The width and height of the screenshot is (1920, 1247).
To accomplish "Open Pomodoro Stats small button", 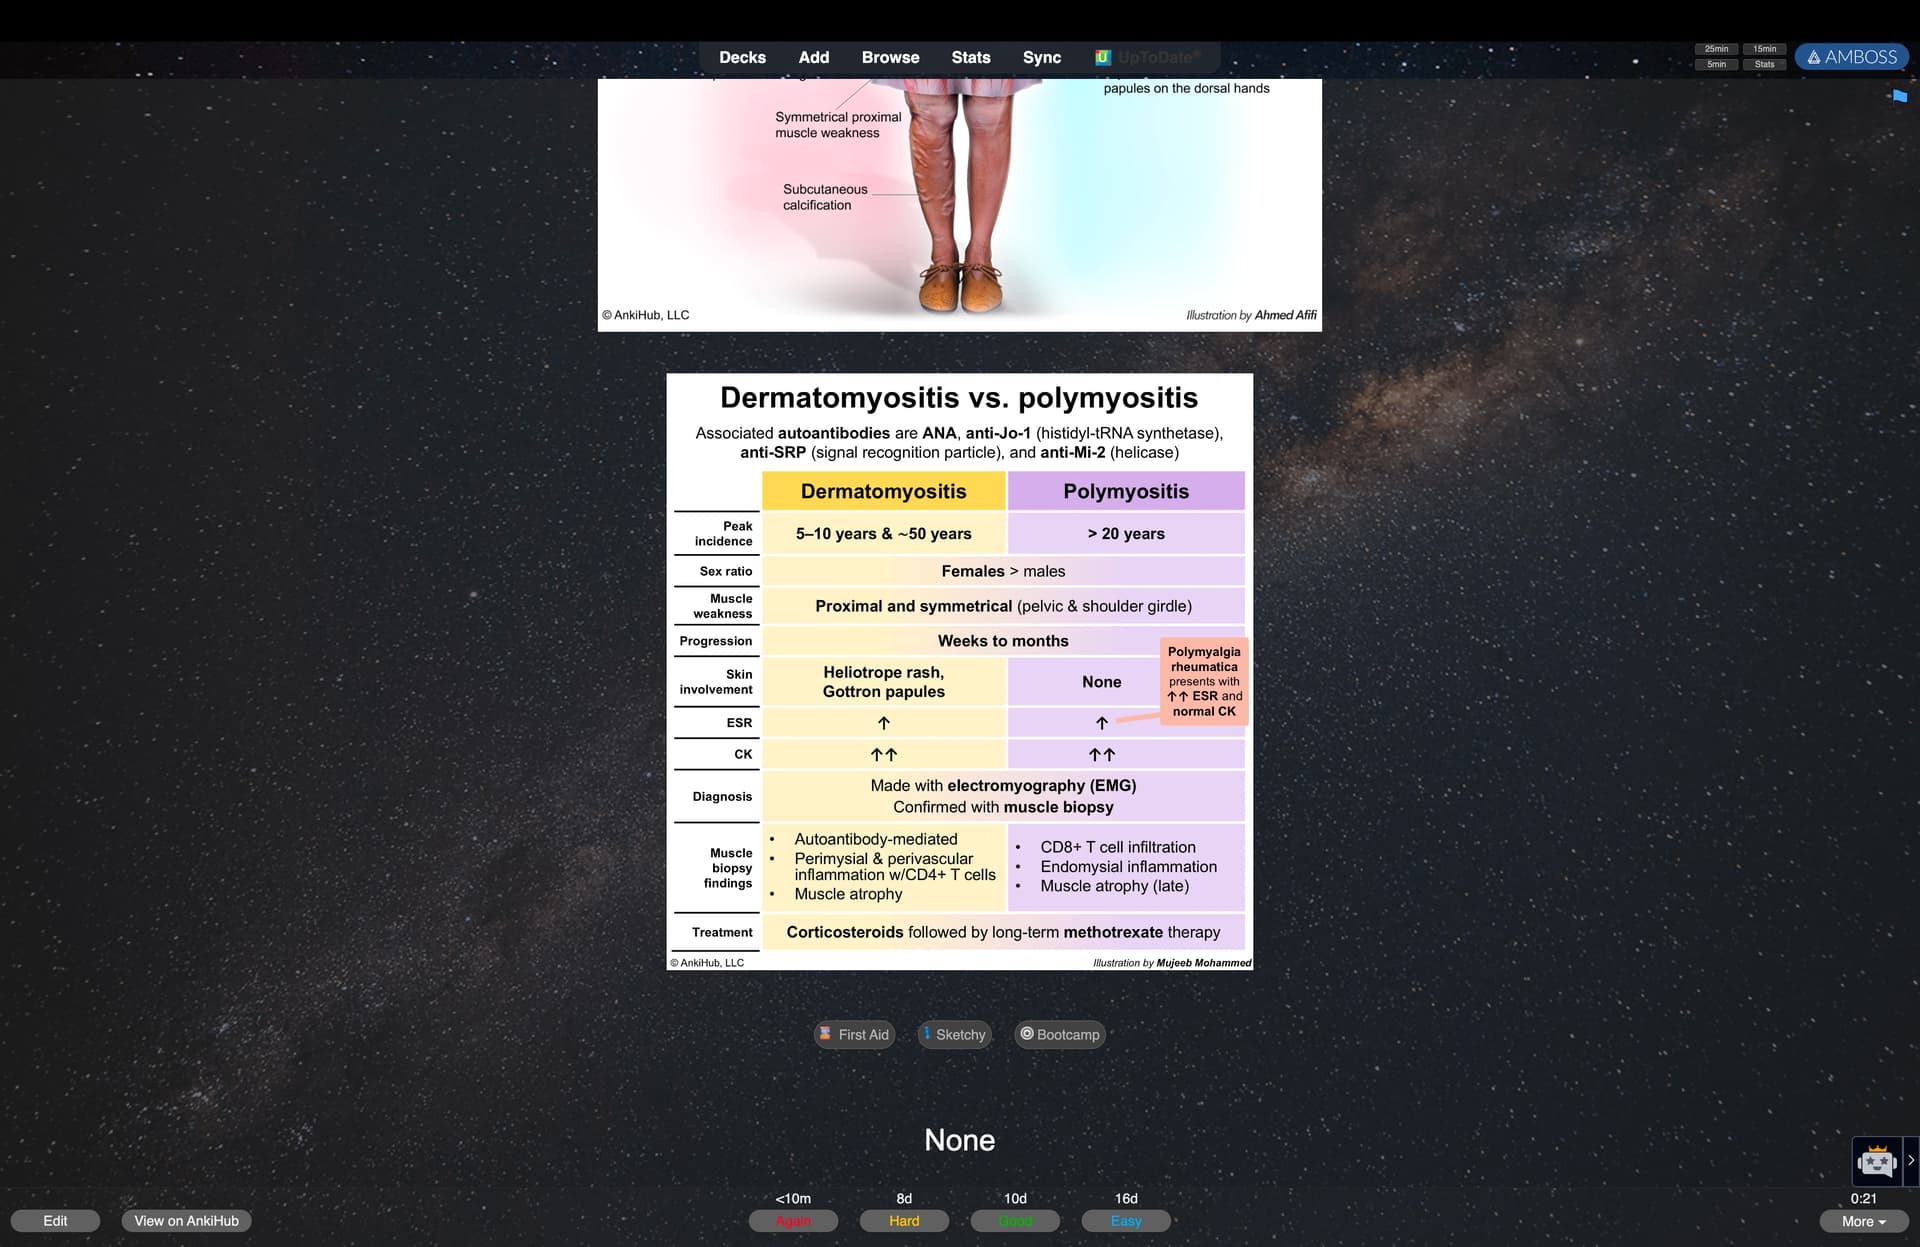I will (1764, 64).
